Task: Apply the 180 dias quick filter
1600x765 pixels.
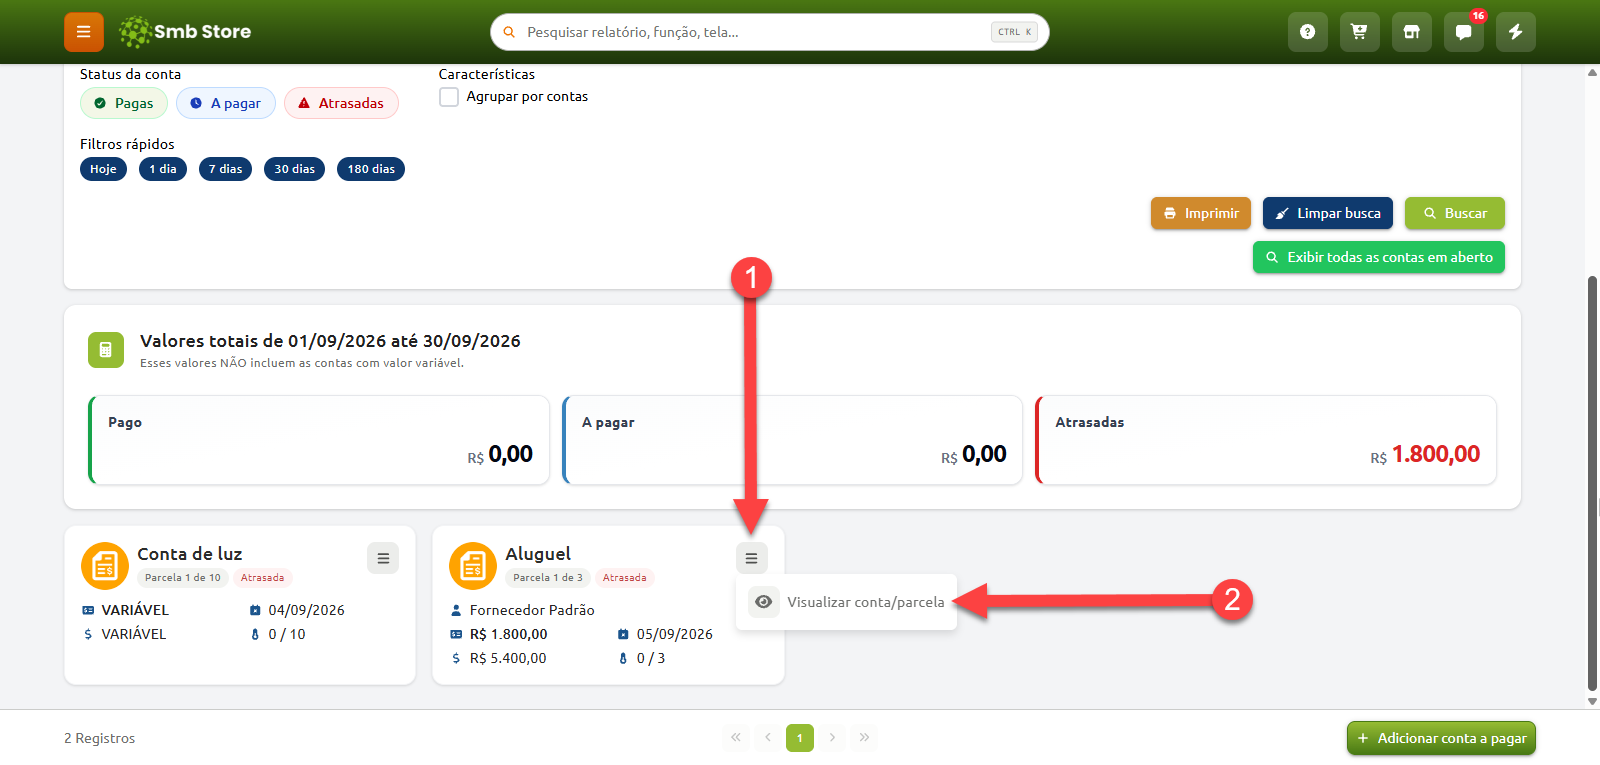Action: pyautogui.click(x=371, y=169)
